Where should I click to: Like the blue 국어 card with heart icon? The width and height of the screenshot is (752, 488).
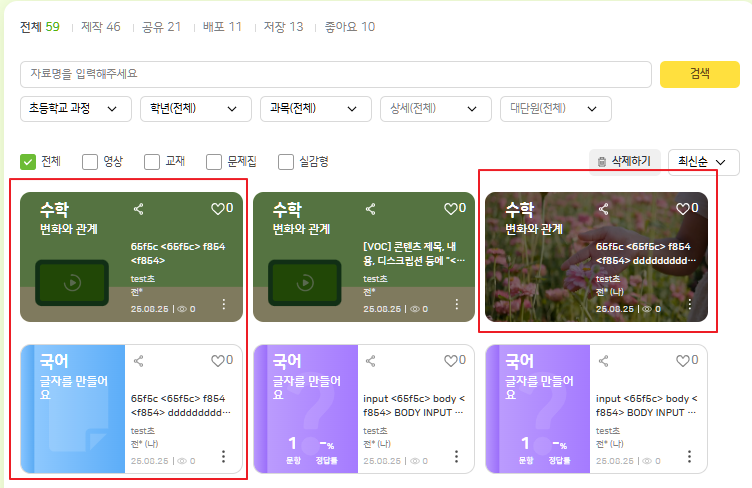(217, 361)
